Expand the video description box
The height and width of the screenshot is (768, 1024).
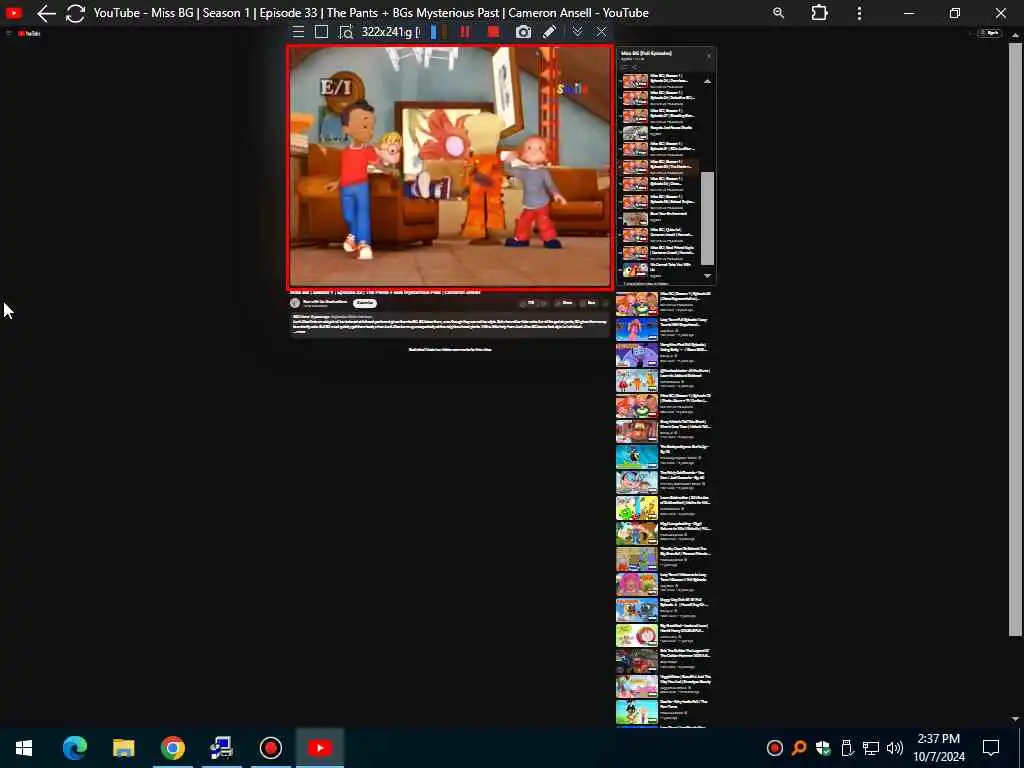tap(450, 325)
